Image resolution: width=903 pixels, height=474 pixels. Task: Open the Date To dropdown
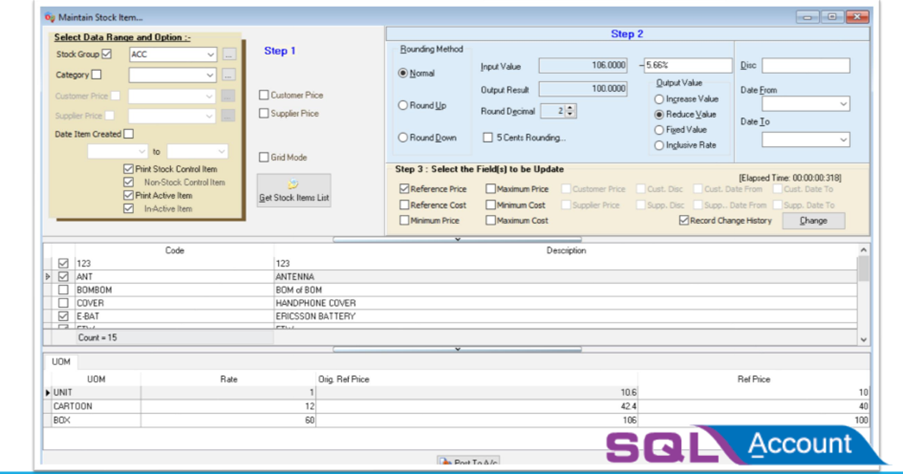tap(843, 140)
